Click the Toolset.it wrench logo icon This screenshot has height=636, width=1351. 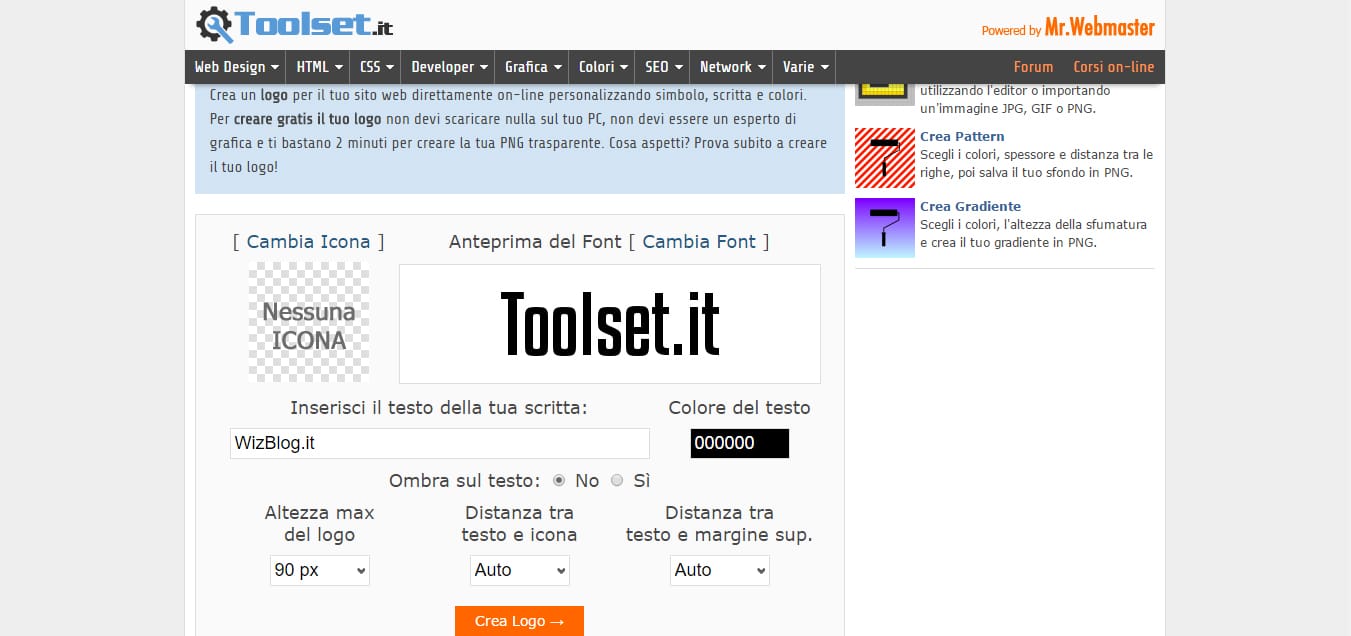click(x=213, y=24)
